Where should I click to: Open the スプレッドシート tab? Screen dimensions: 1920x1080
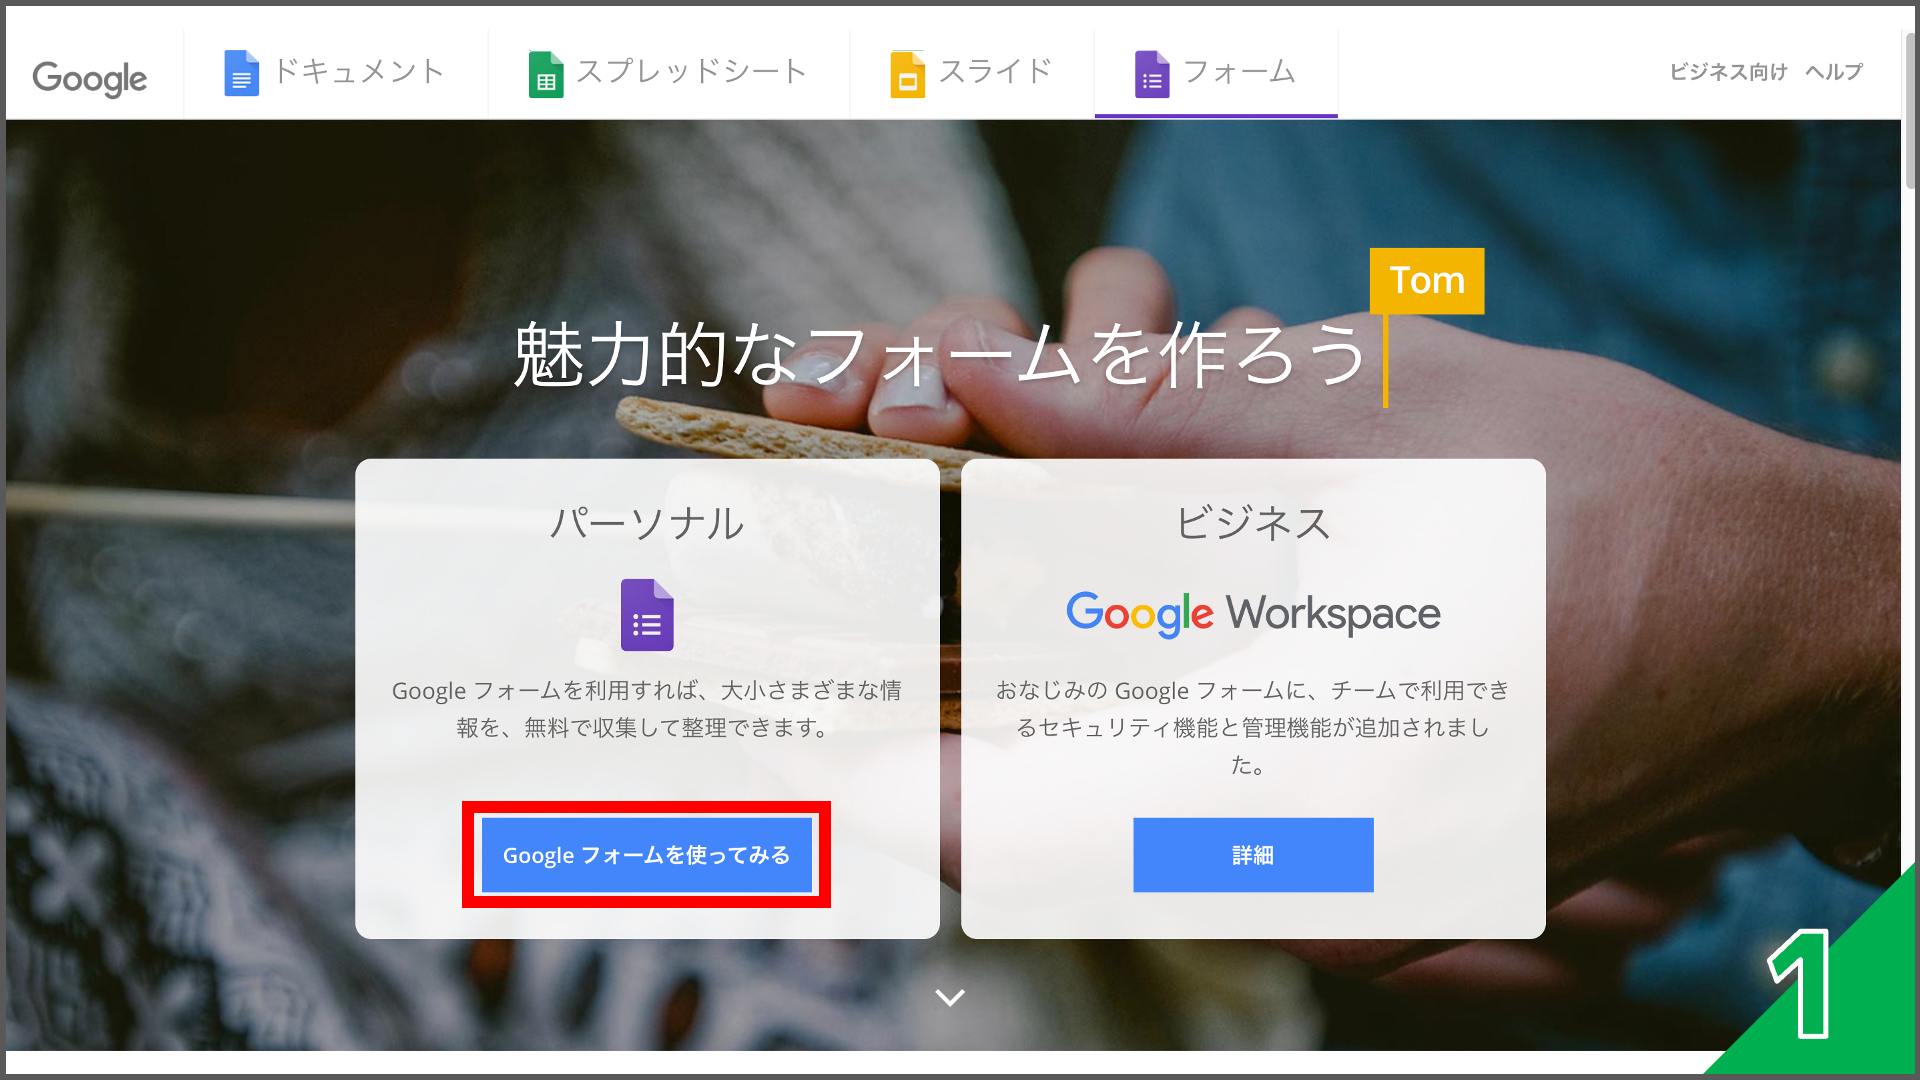(669, 73)
